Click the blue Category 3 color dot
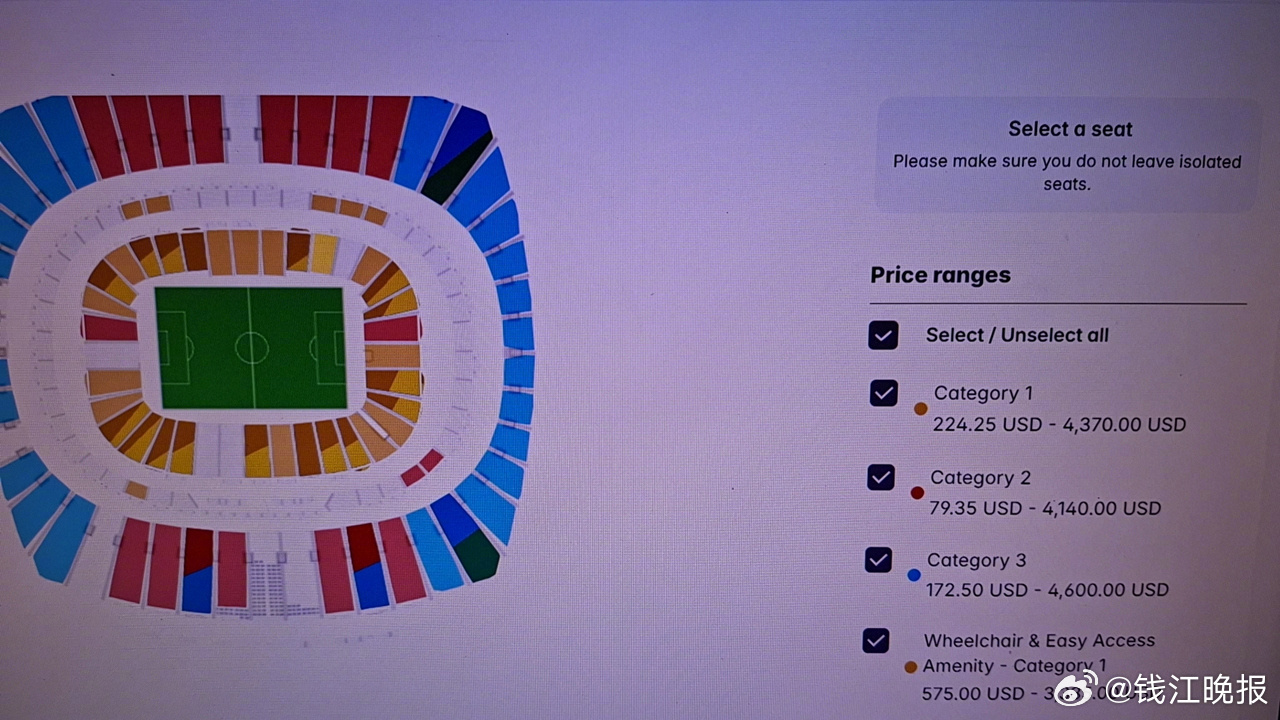Screen dimensions: 1280x720 coord(913,575)
